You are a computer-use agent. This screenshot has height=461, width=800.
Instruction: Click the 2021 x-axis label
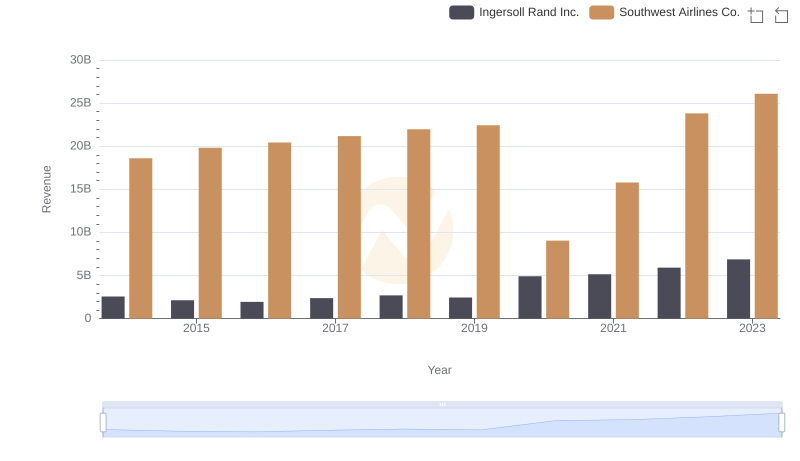click(x=613, y=328)
